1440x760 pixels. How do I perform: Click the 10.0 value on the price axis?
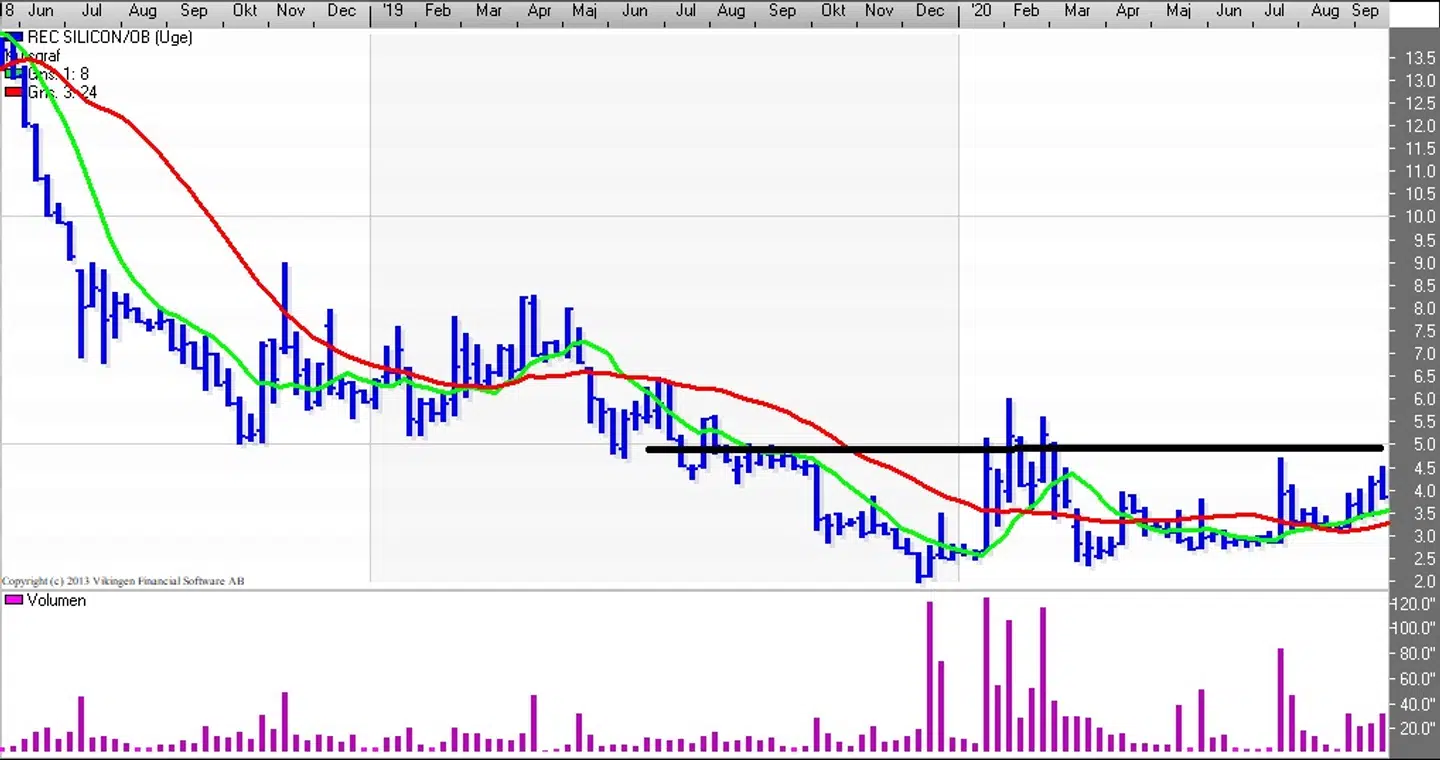tap(1420, 217)
